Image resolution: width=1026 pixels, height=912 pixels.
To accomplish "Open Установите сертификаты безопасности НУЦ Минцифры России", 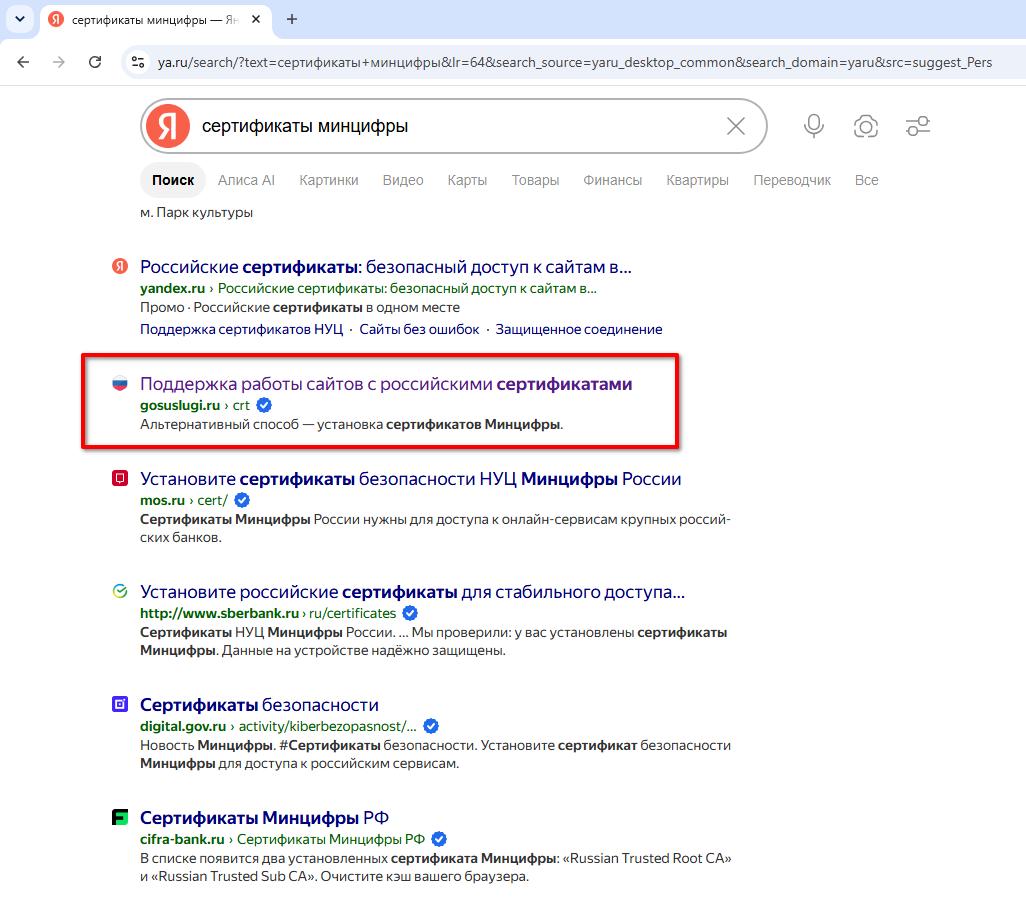I will [410, 479].
